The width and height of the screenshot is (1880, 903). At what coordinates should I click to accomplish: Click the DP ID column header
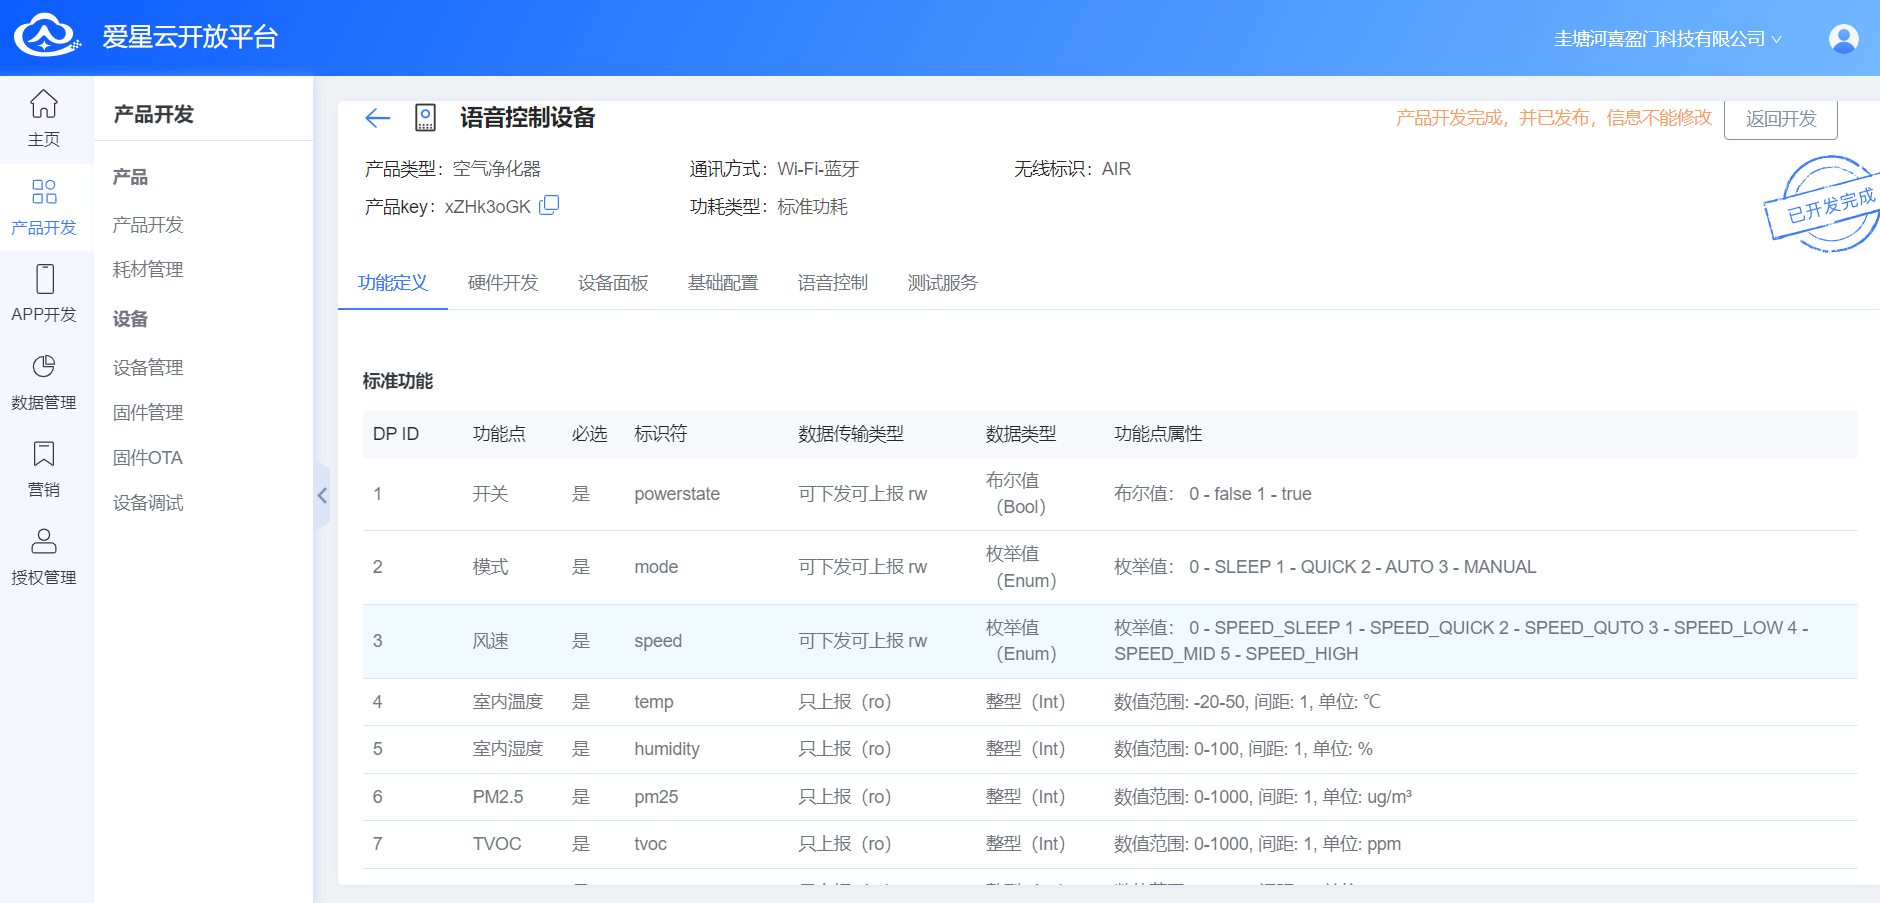pos(396,434)
